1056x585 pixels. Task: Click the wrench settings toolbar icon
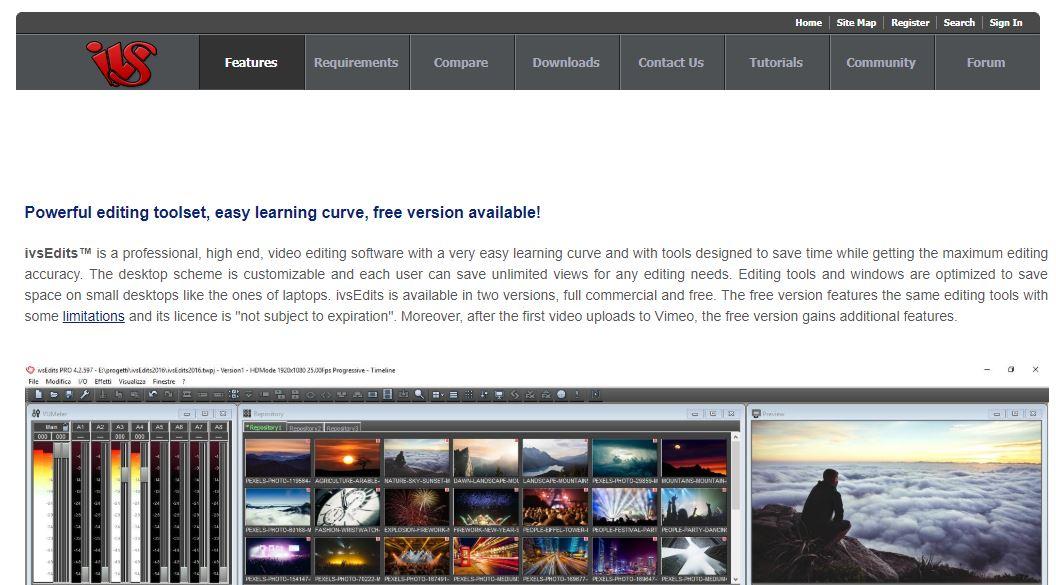click(x=86, y=395)
